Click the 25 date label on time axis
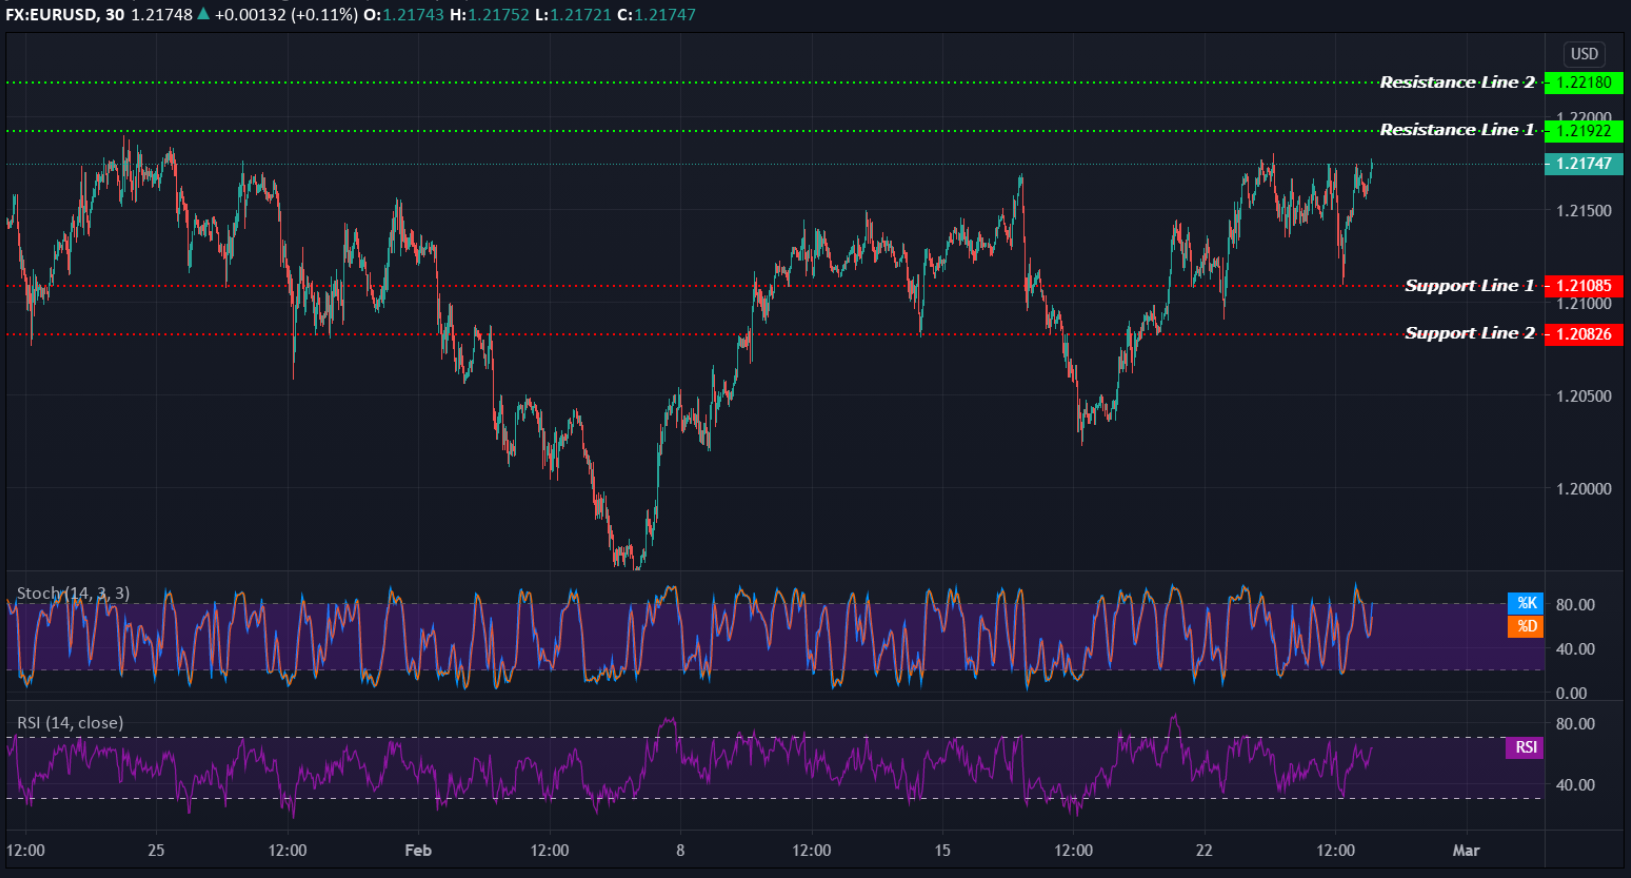1631x878 pixels. [156, 850]
